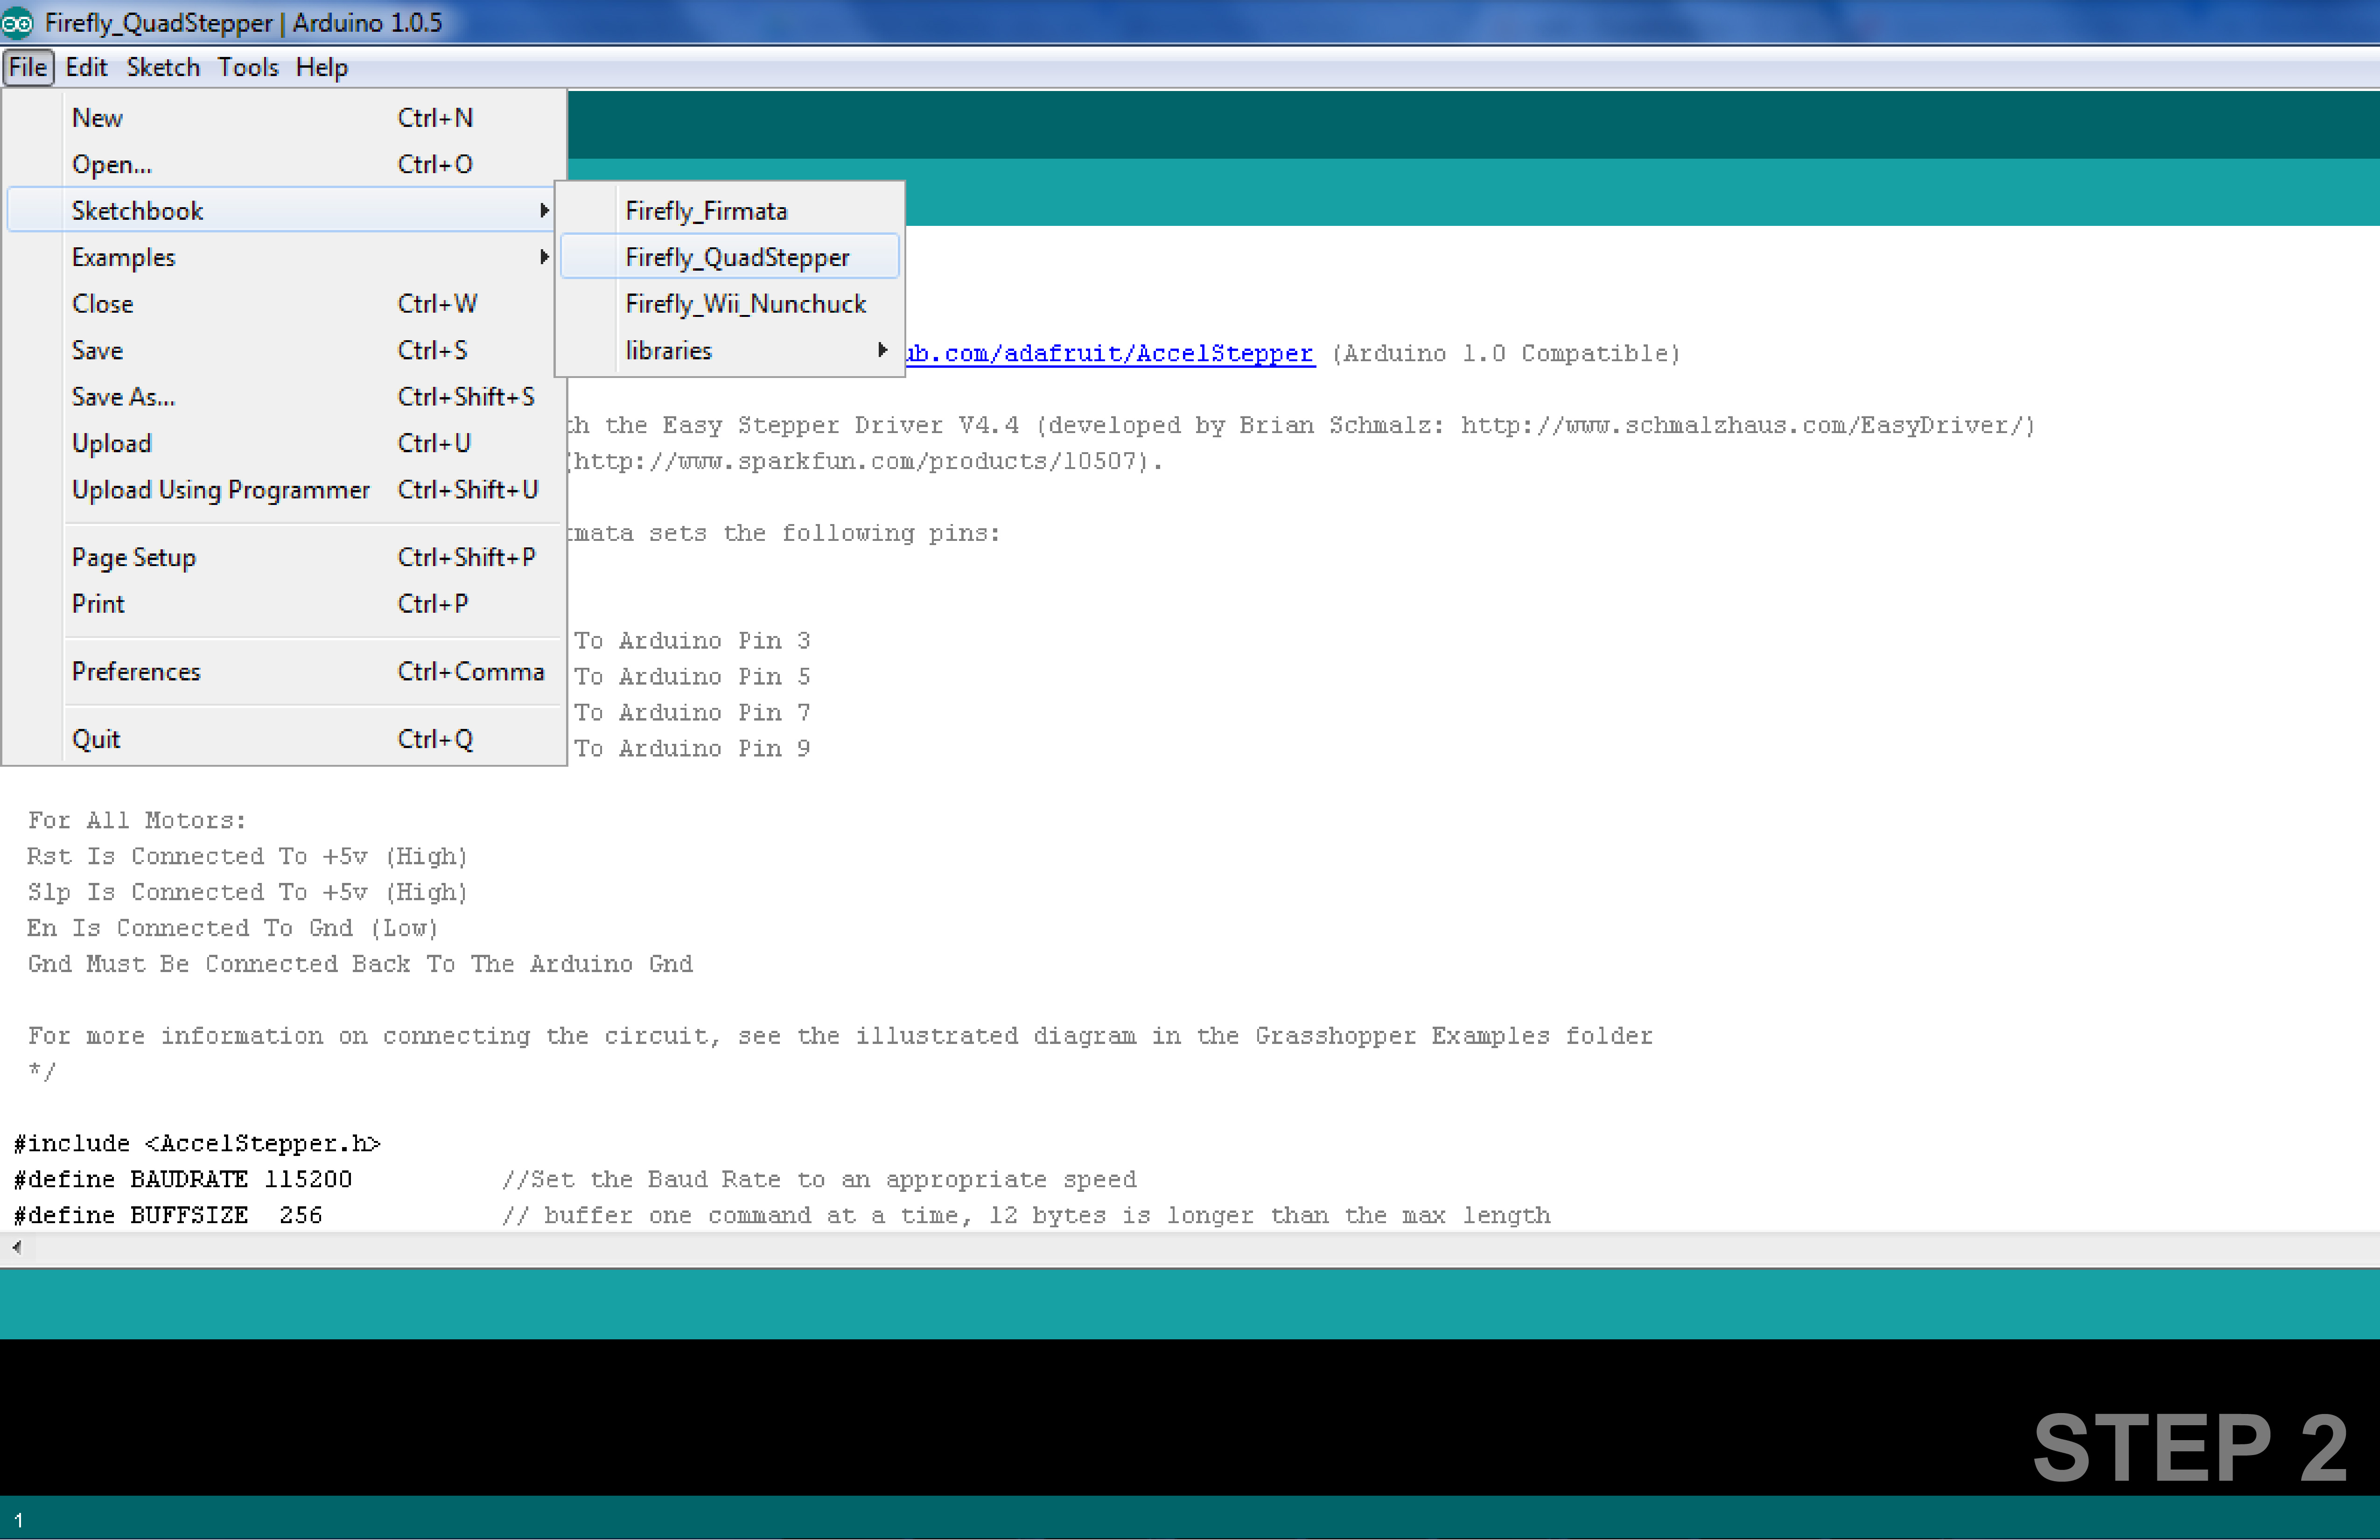
Task: Choose Upload Using Programmer
Action: 285,489
